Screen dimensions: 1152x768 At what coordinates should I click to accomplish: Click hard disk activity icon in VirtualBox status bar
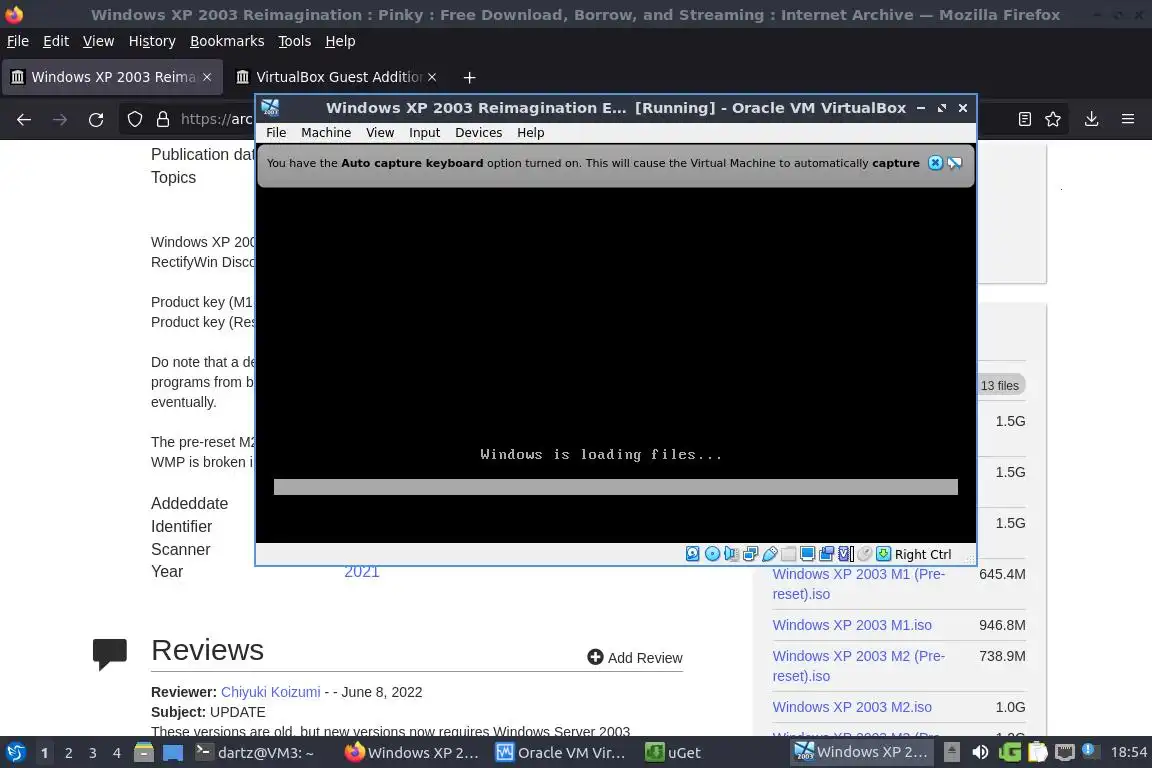coord(693,554)
